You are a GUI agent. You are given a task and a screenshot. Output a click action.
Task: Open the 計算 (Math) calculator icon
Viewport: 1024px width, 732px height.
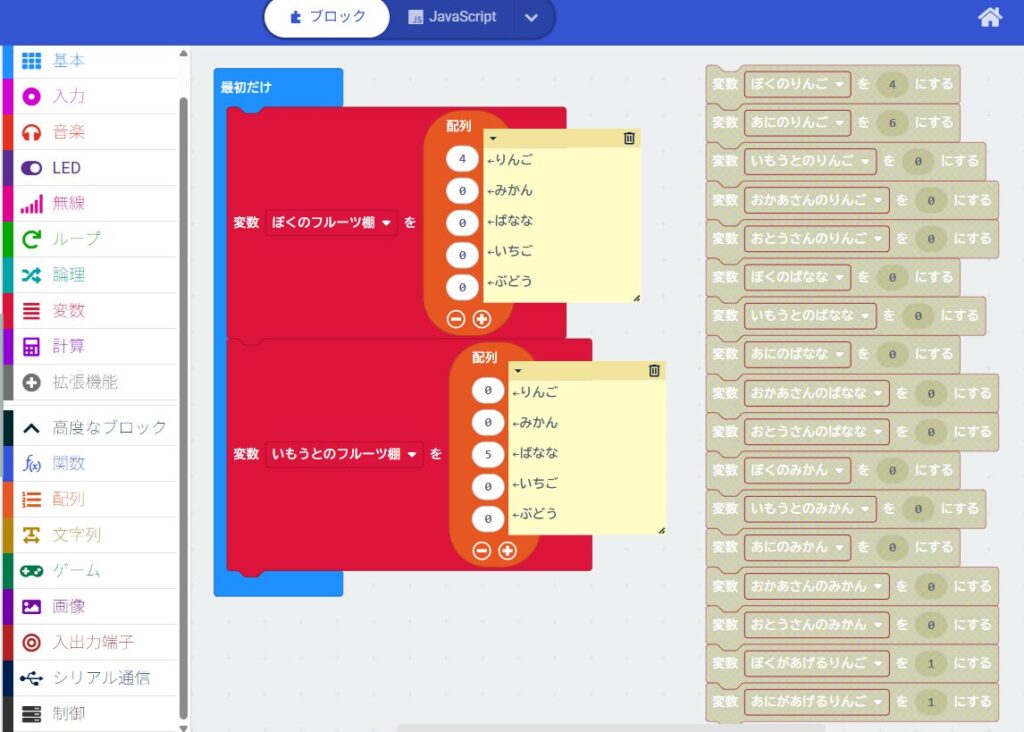31,347
